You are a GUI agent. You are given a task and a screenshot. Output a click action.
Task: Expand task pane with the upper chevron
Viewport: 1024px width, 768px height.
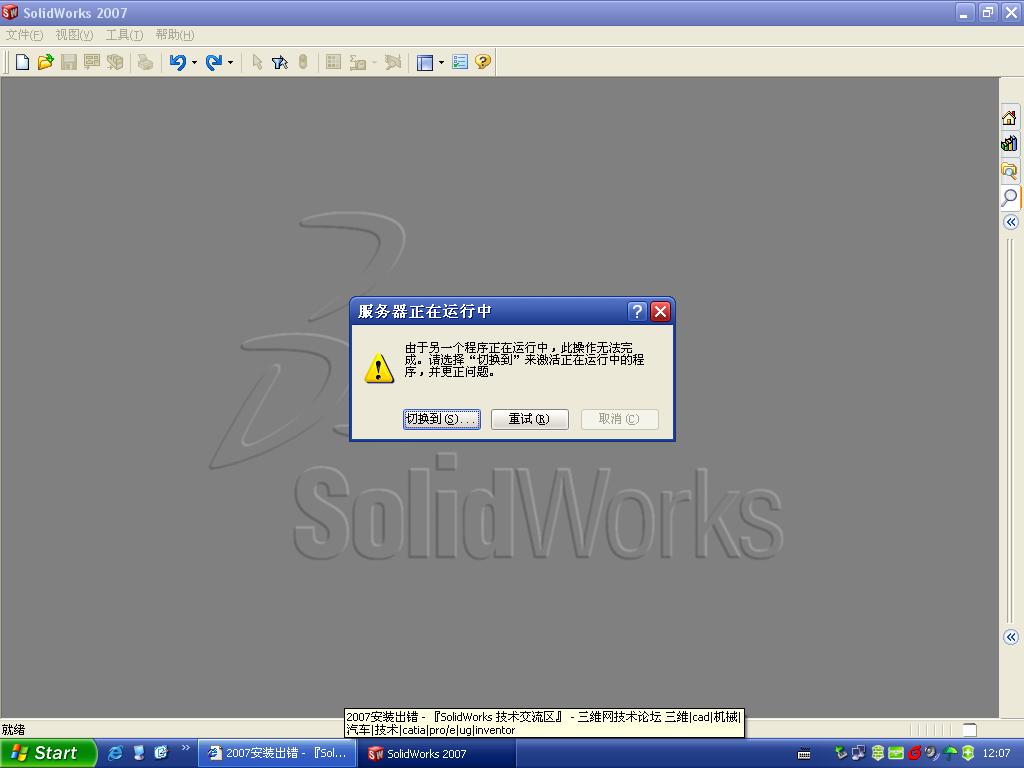pos(1011,222)
